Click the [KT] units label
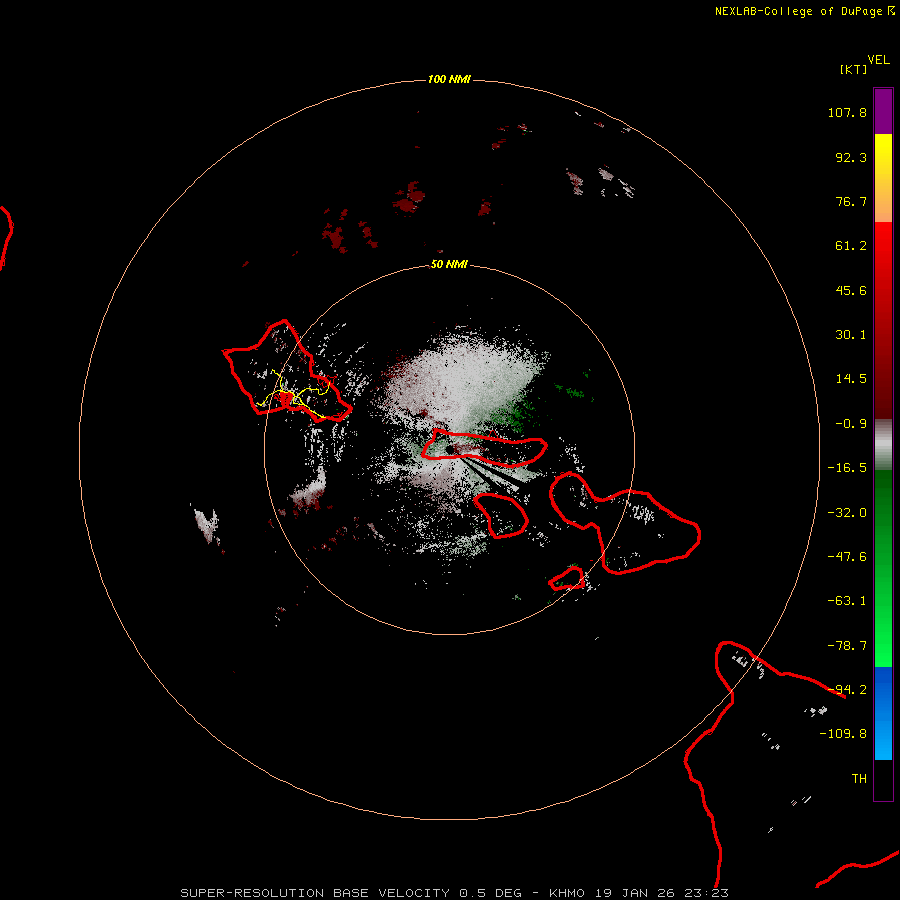This screenshot has width=900, height=900. pyautogui.click(x=854, y=69)
